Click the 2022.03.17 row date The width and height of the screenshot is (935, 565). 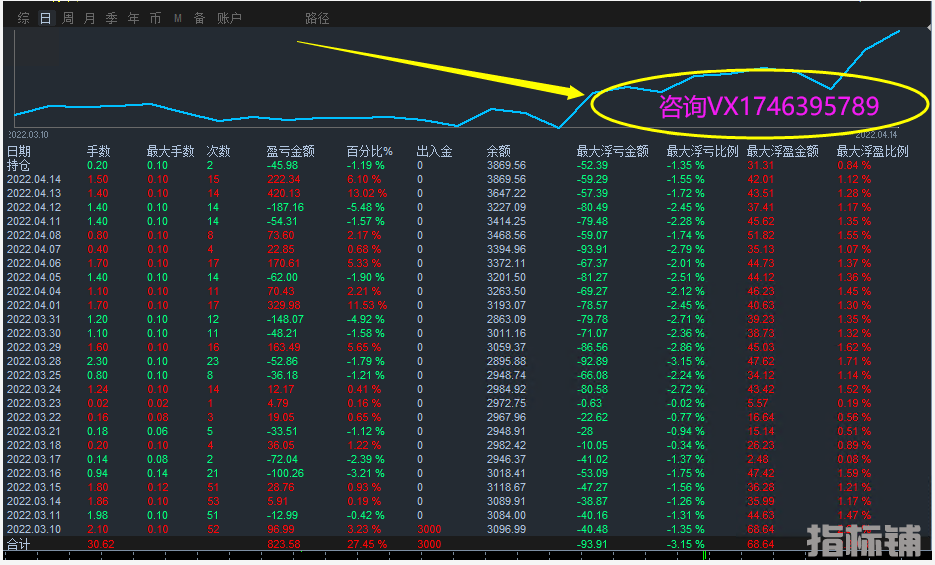[x=33, y=460]
